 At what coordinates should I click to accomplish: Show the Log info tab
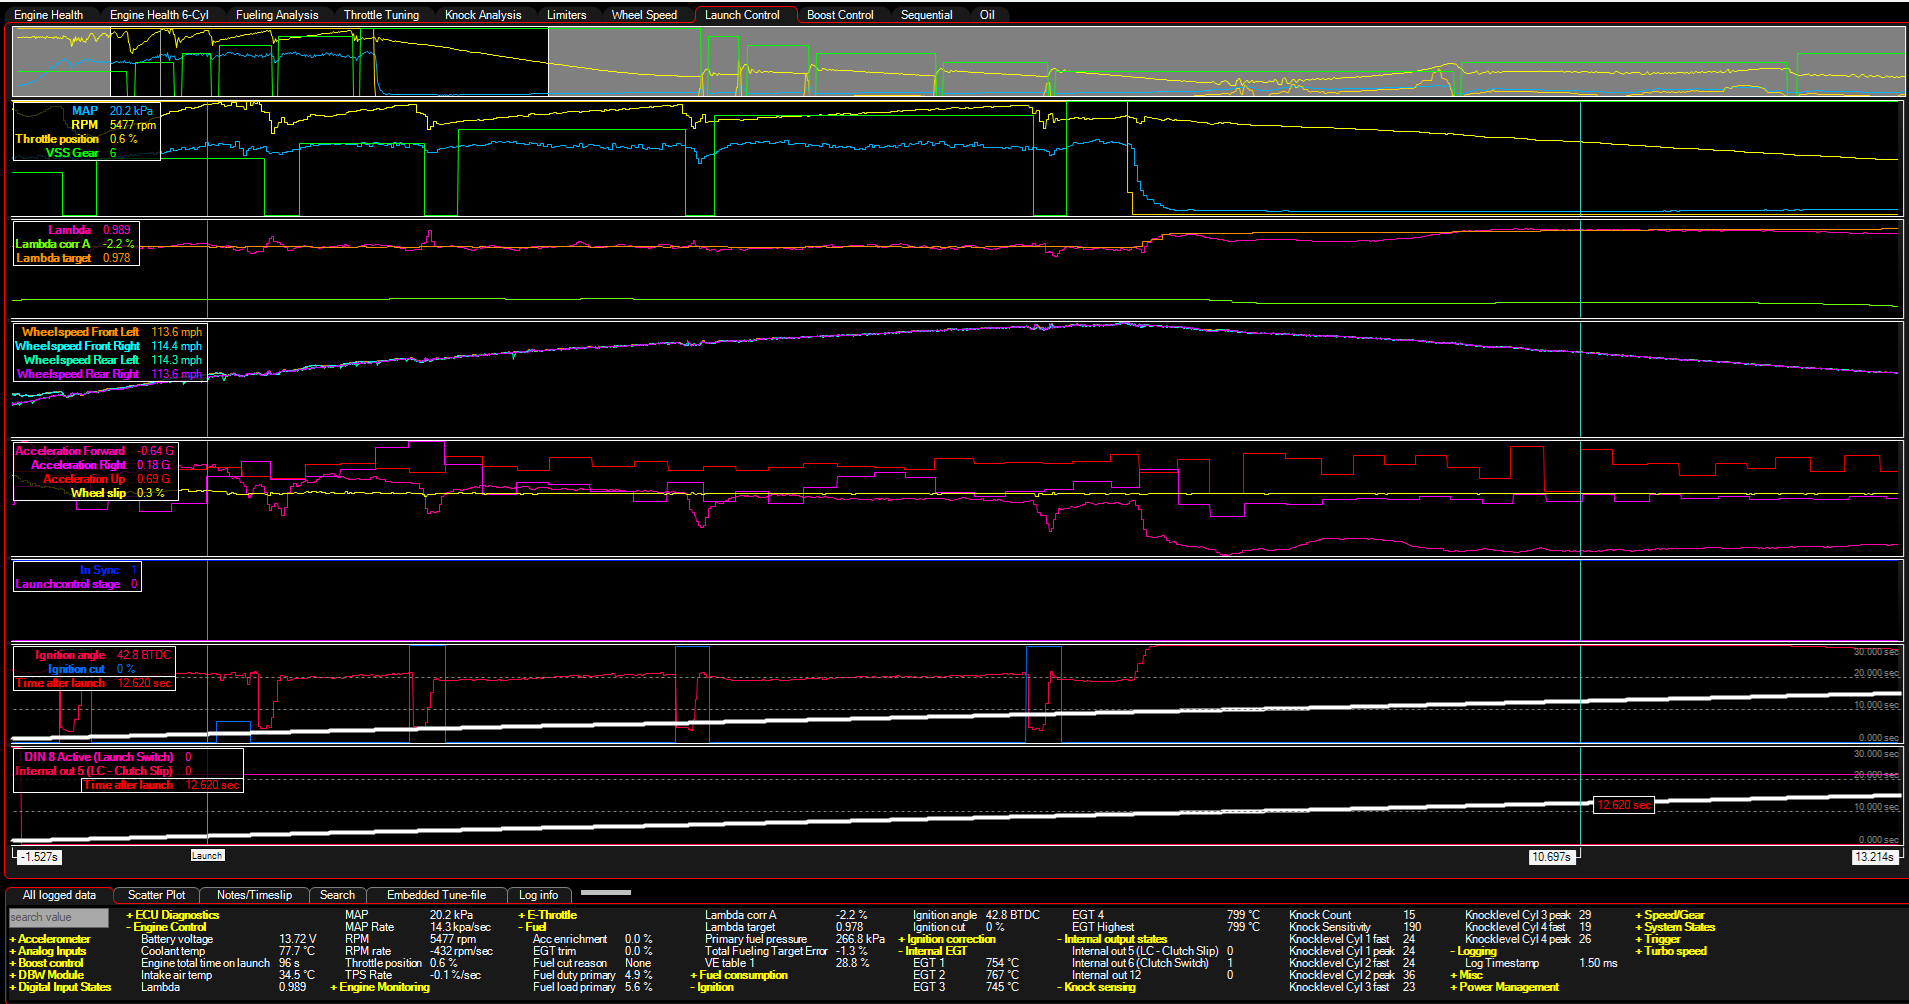point(538,895)
